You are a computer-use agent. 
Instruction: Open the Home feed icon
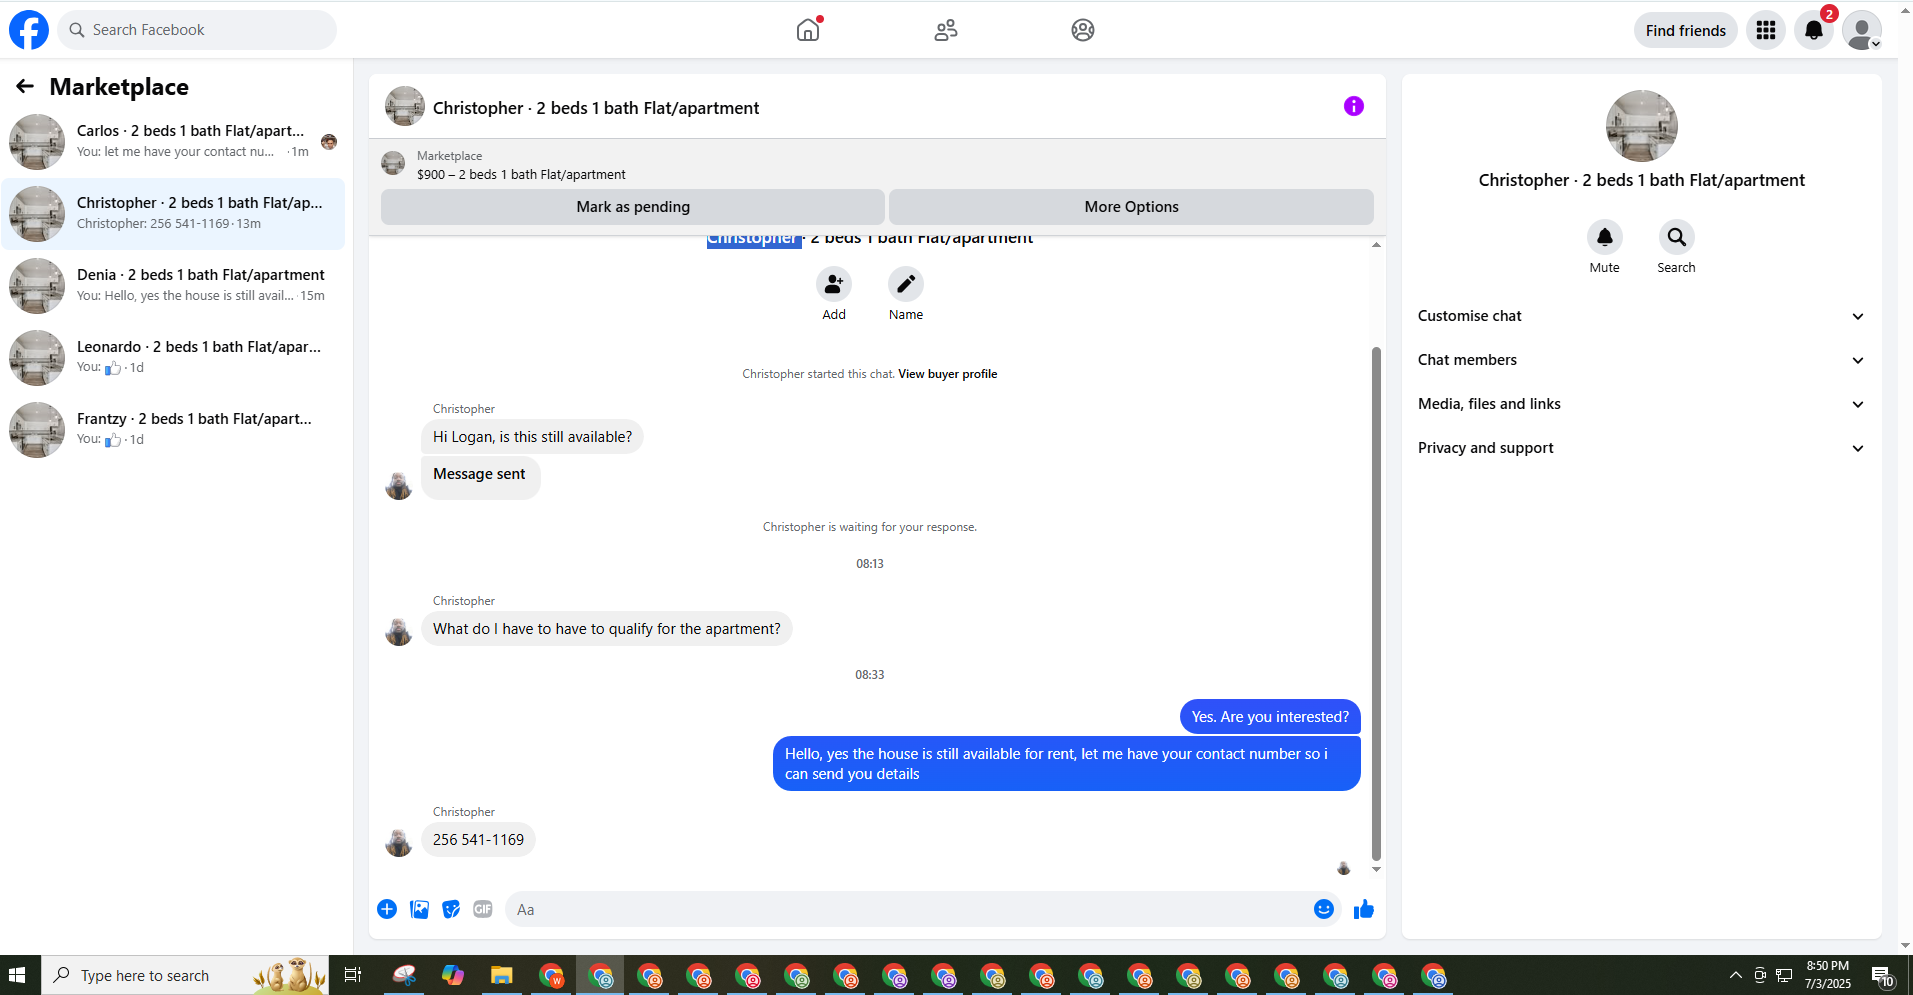pyautogui.click(x=808, y=30)
